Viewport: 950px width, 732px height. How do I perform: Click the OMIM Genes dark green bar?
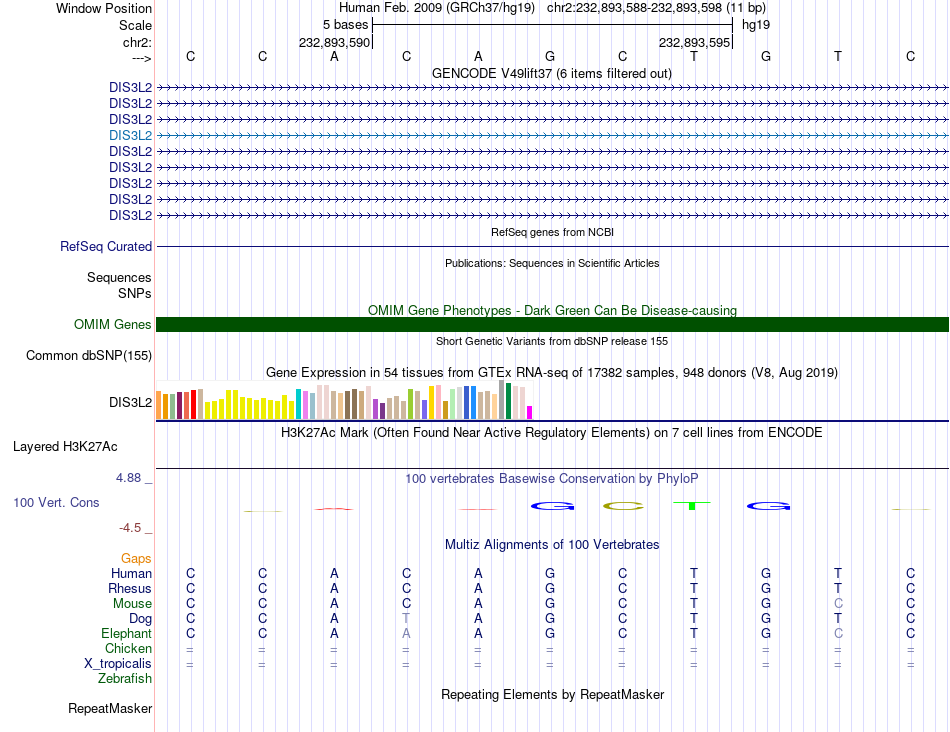click(x=552, y=324)
